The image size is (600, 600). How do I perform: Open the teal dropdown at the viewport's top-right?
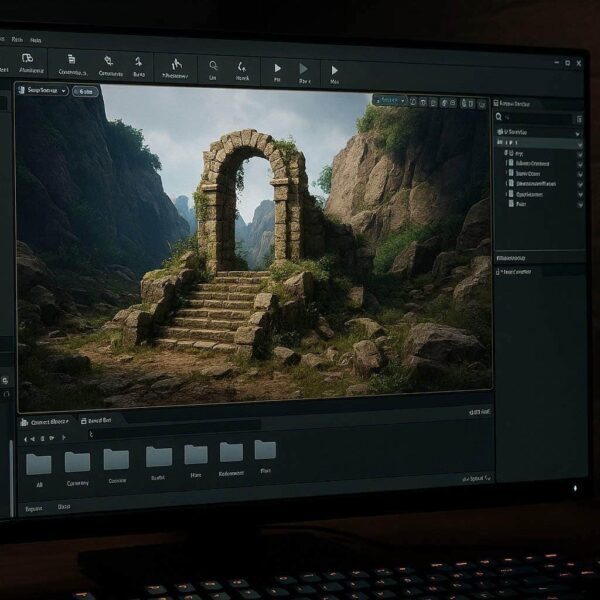[x=390, y=100]
